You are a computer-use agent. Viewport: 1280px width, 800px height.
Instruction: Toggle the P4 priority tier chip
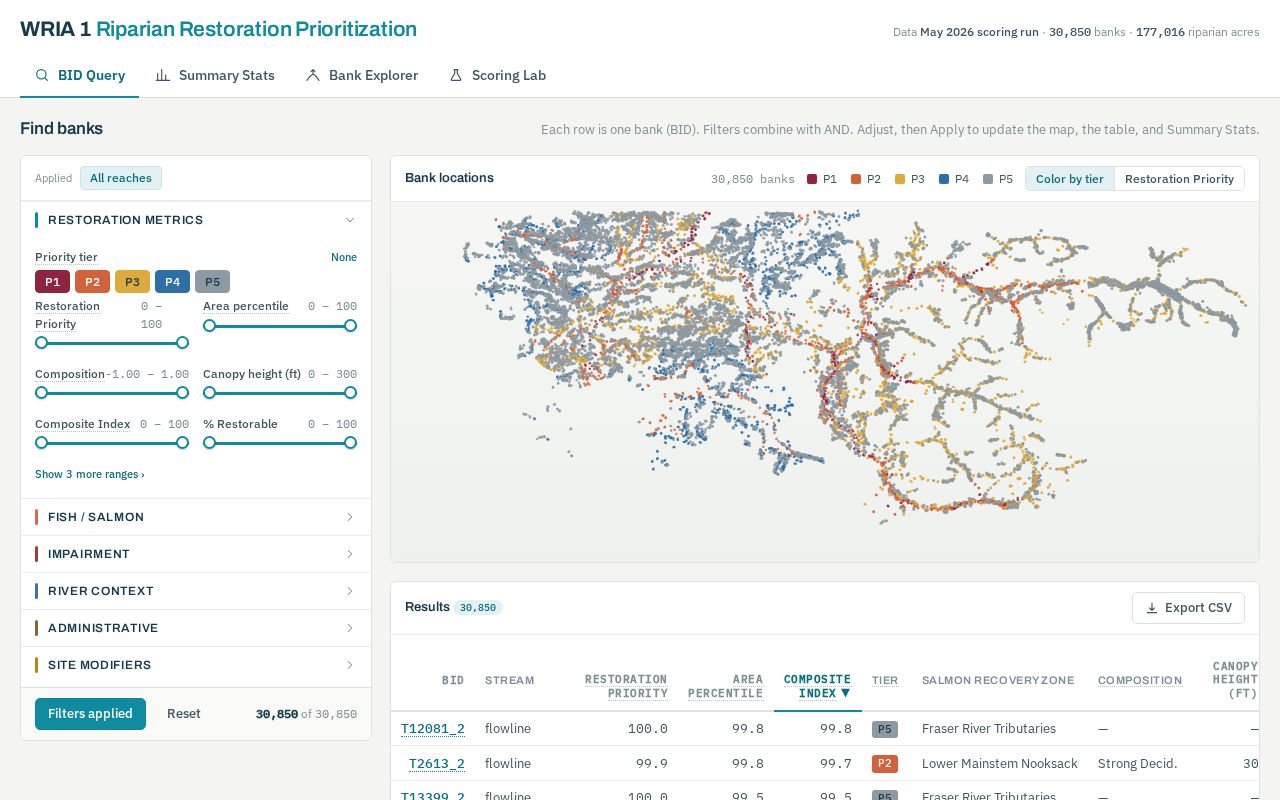point(172,282)
